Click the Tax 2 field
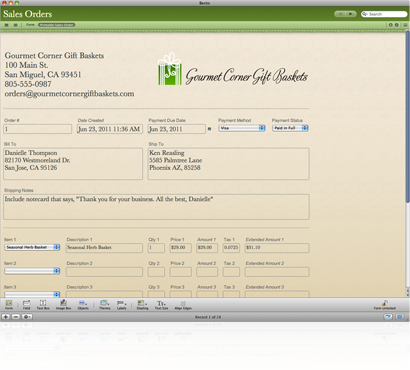410x370 pixels. click(x=231, y=272)
